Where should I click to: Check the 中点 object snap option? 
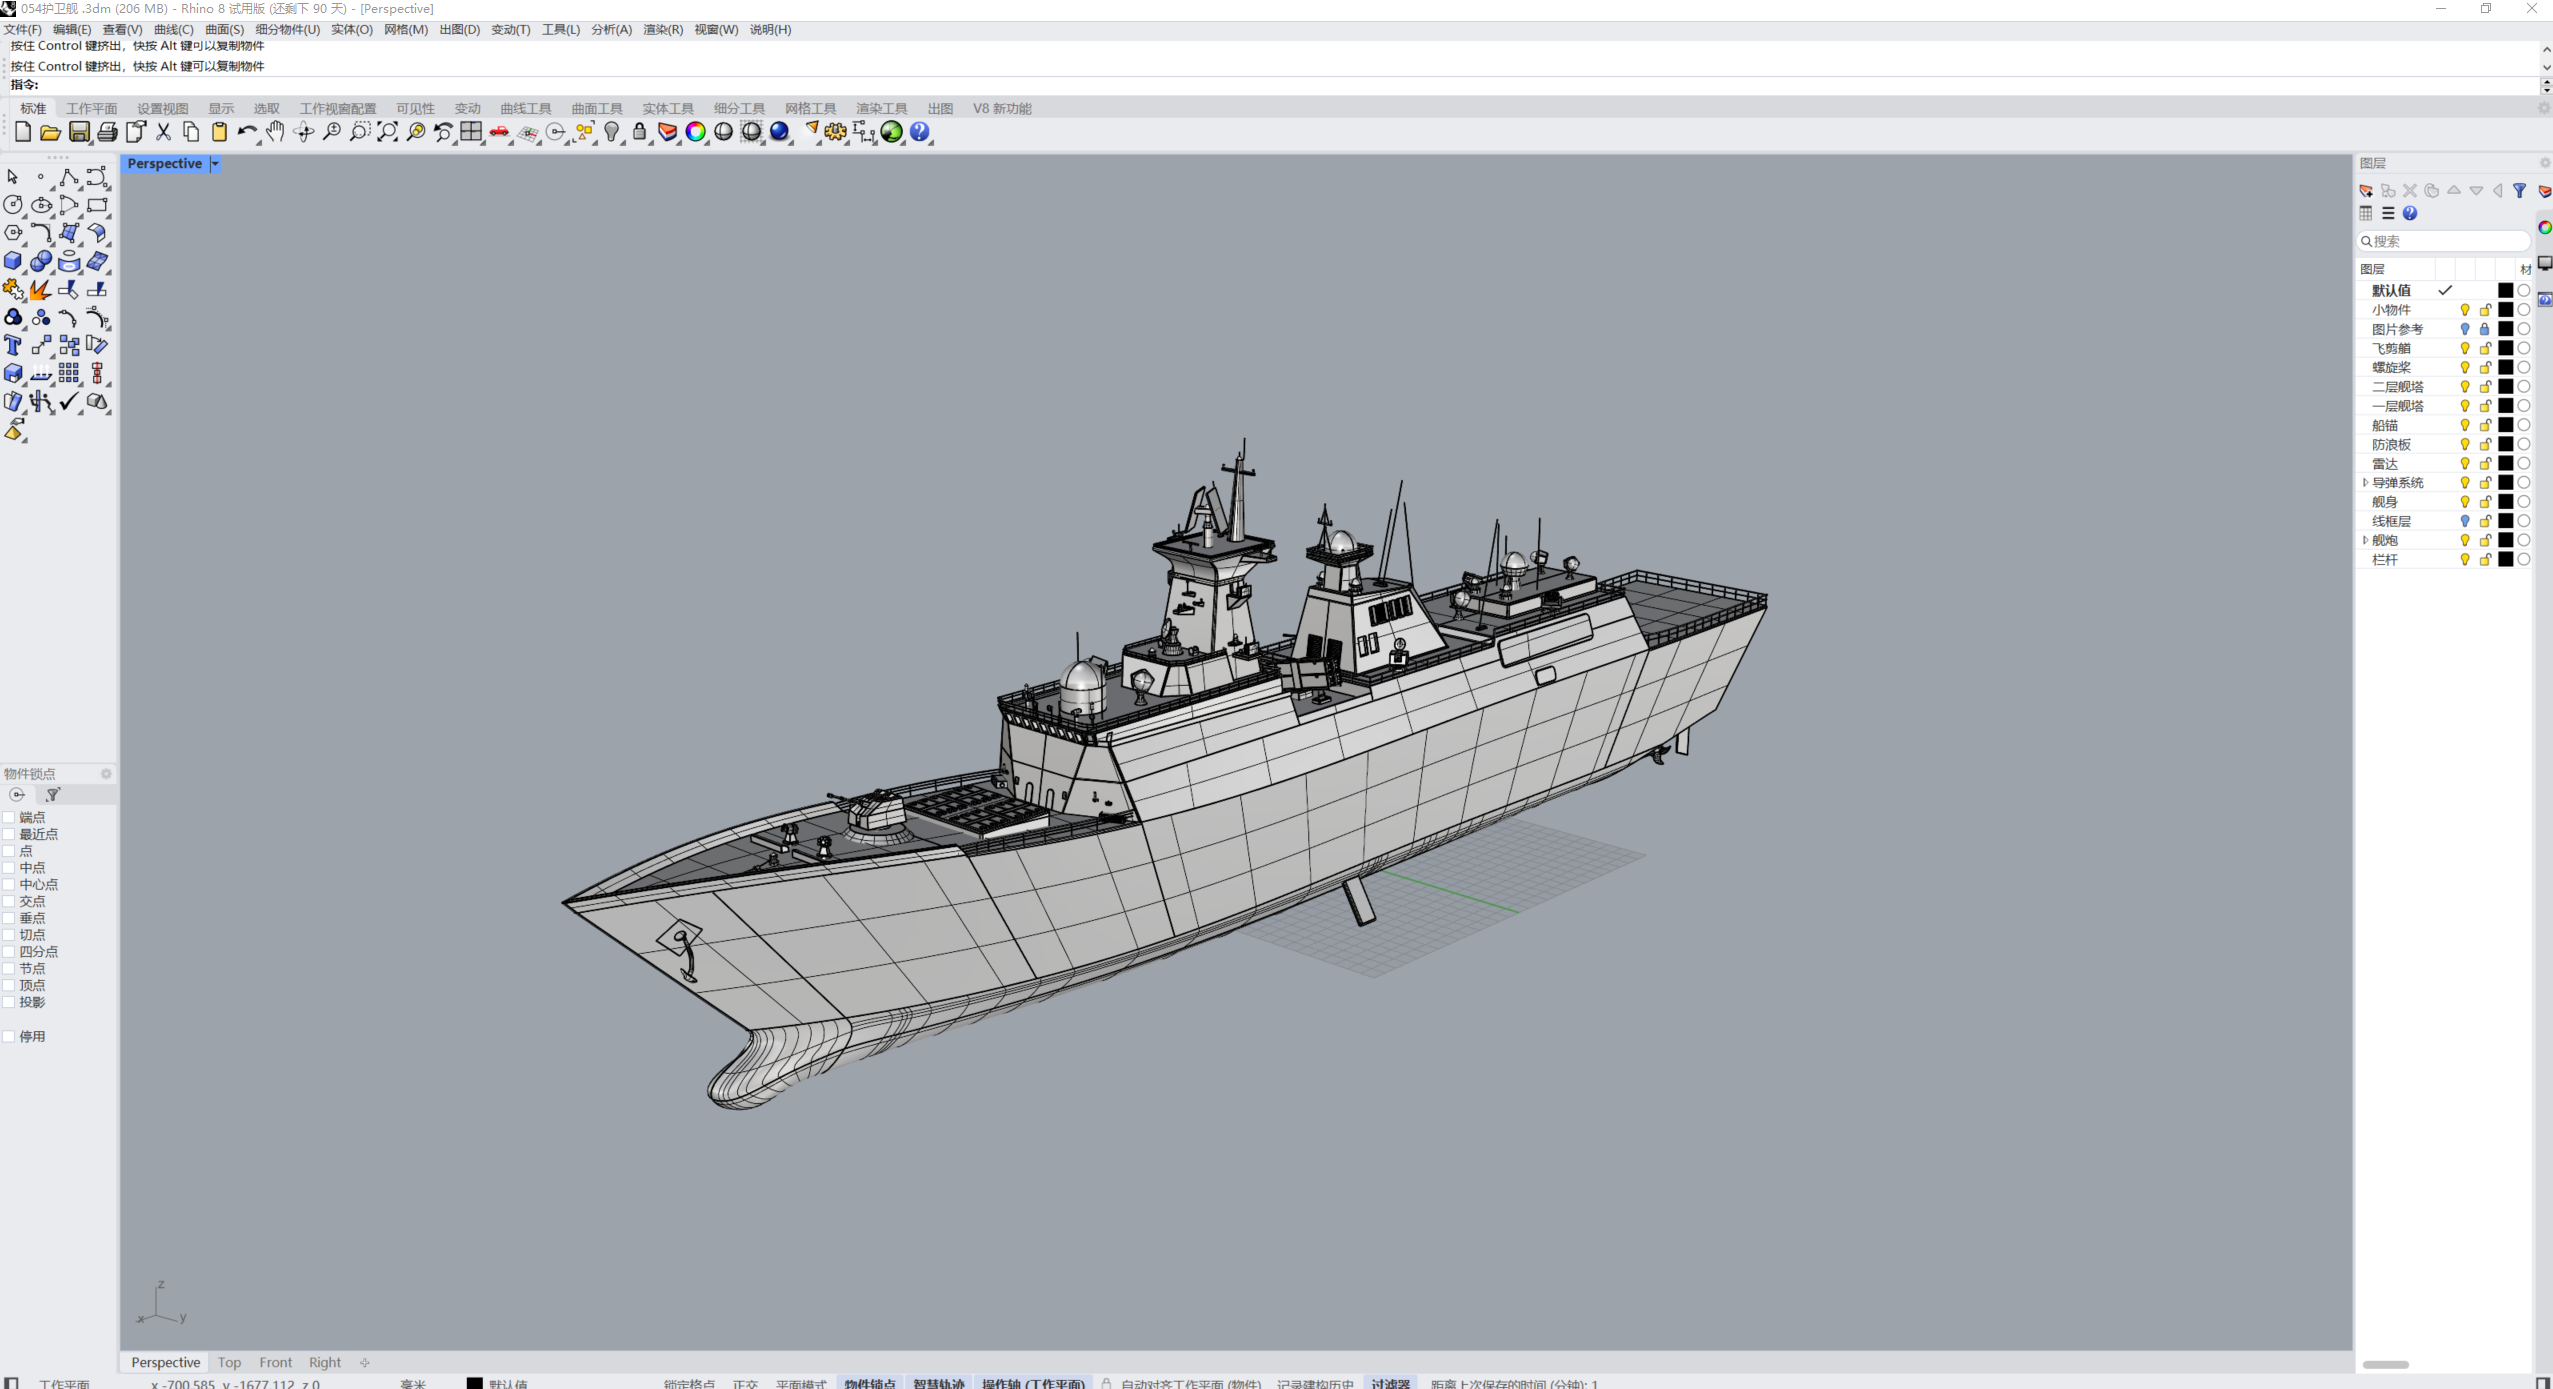[x=9, y=868]
